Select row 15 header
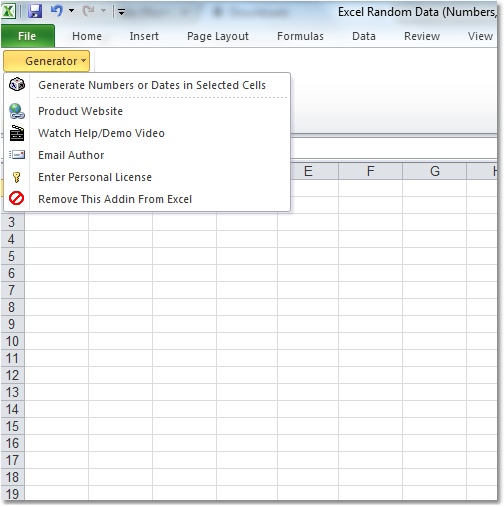 click(12, 426)
